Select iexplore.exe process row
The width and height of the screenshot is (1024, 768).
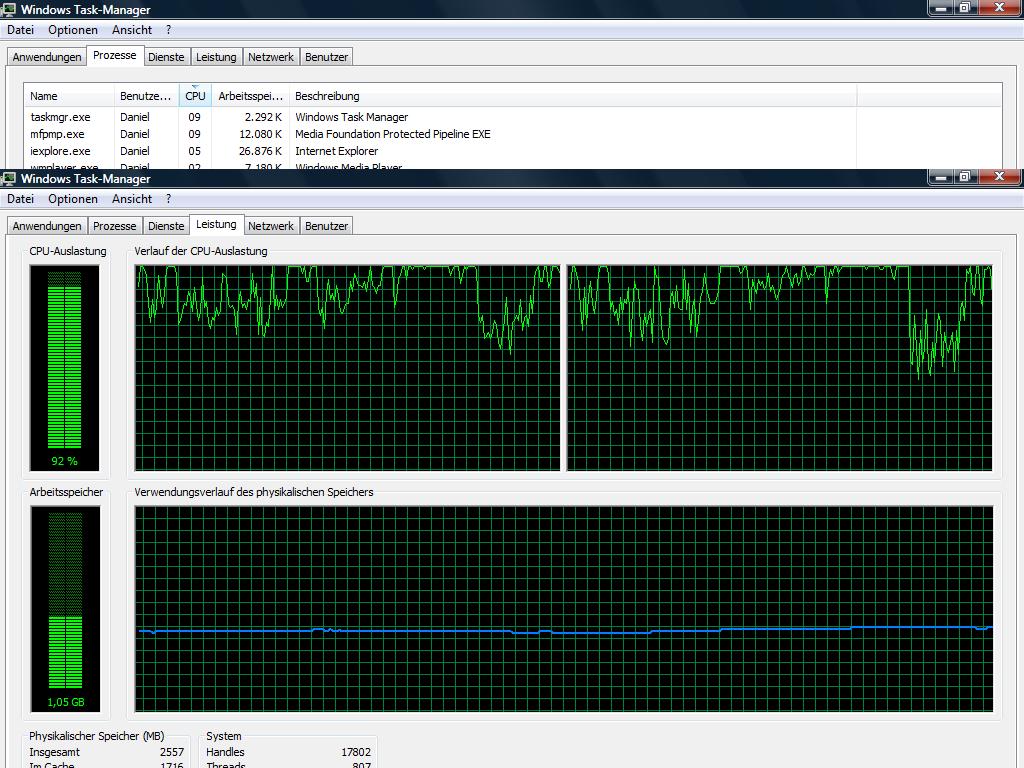513,151
